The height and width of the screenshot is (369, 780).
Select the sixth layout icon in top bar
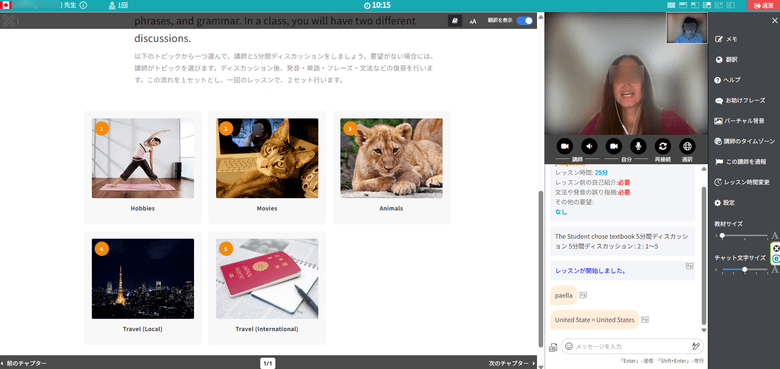(x=731, y=5)
